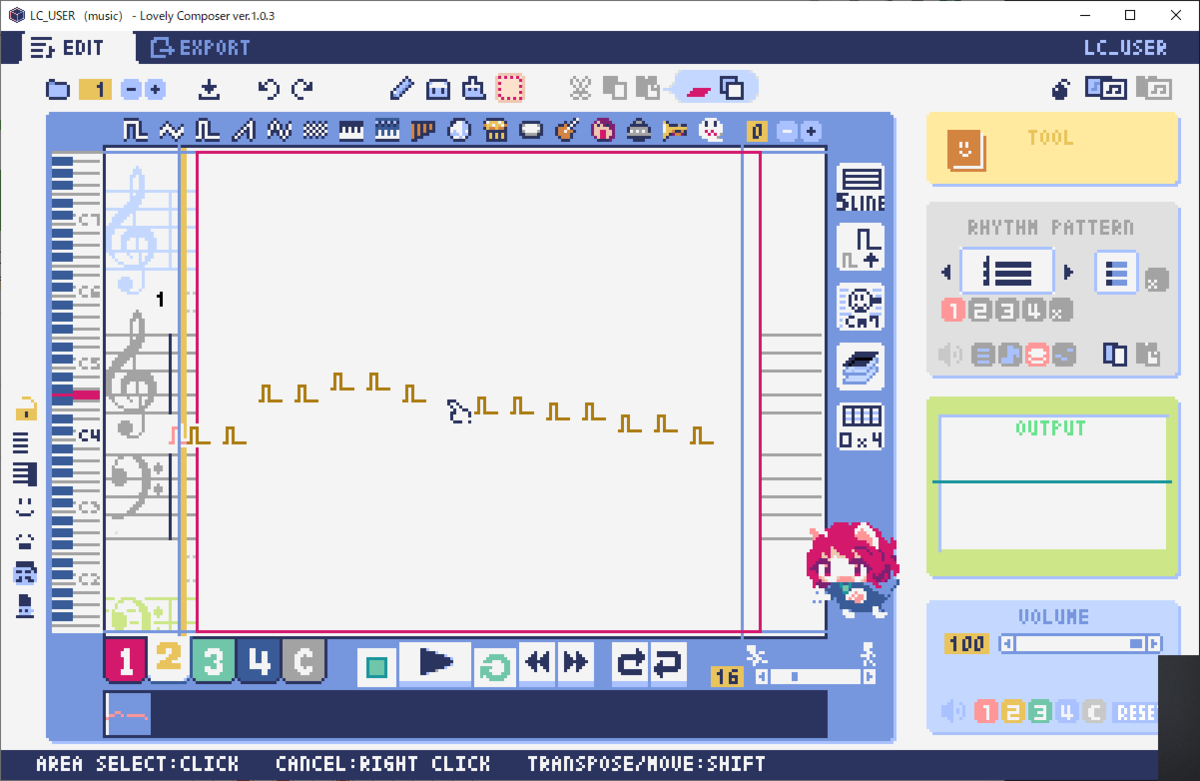
Task: Toggle volume channel 1 mute button
Action: coord(986,712)
